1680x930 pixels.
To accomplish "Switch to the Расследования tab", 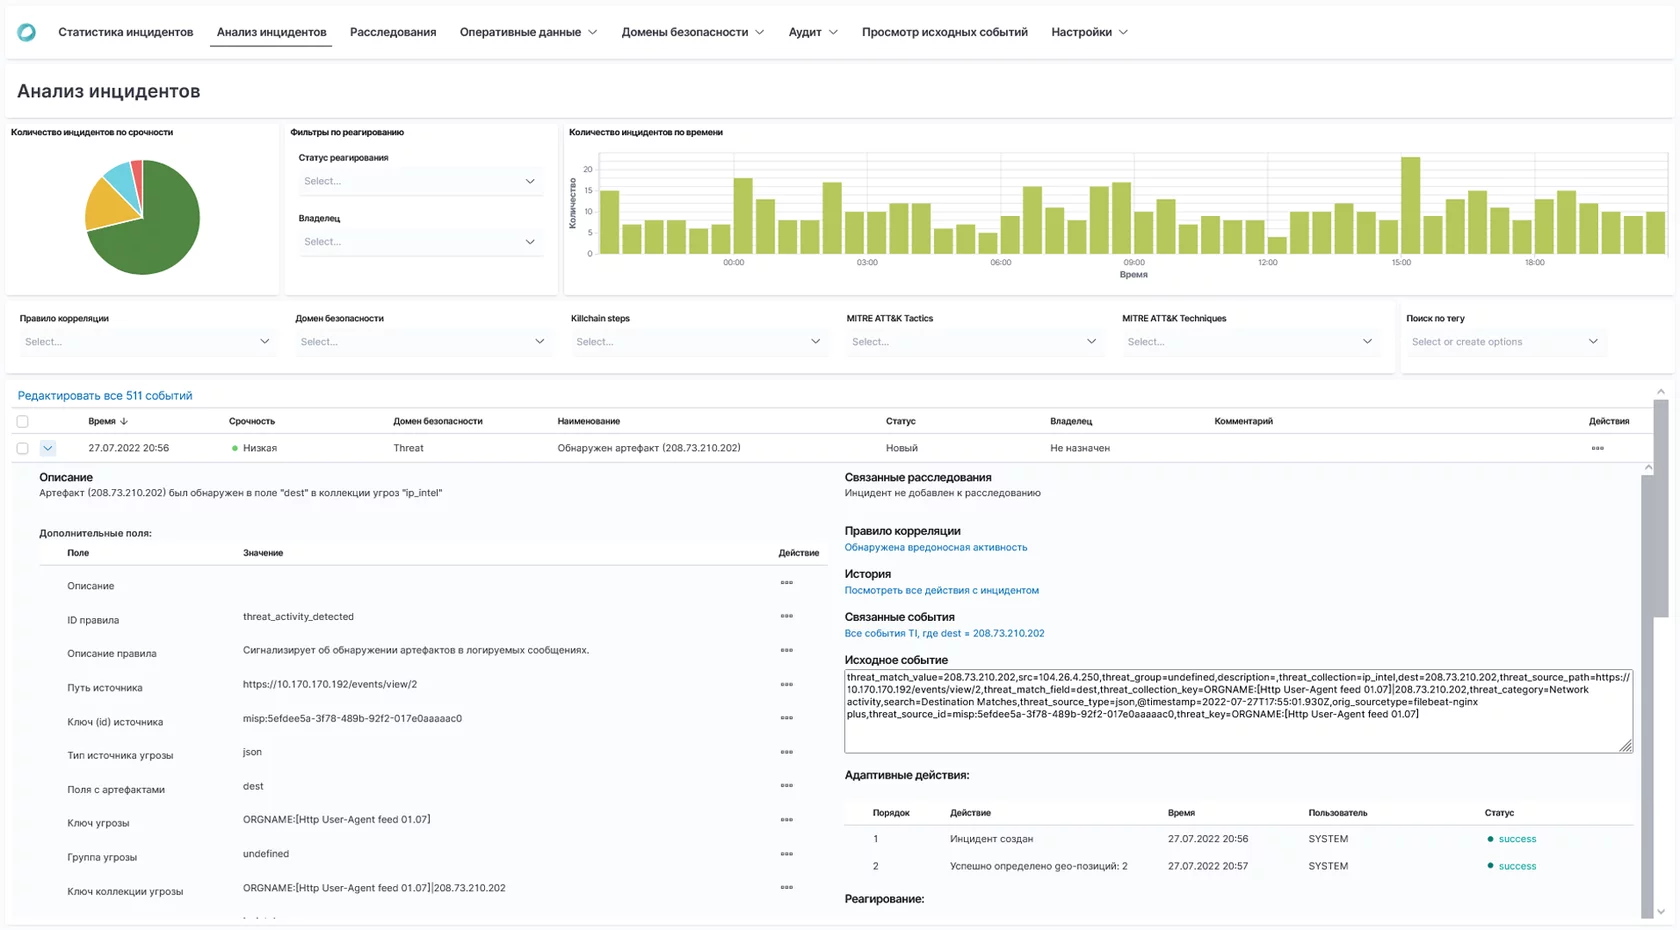I will 391,32.
